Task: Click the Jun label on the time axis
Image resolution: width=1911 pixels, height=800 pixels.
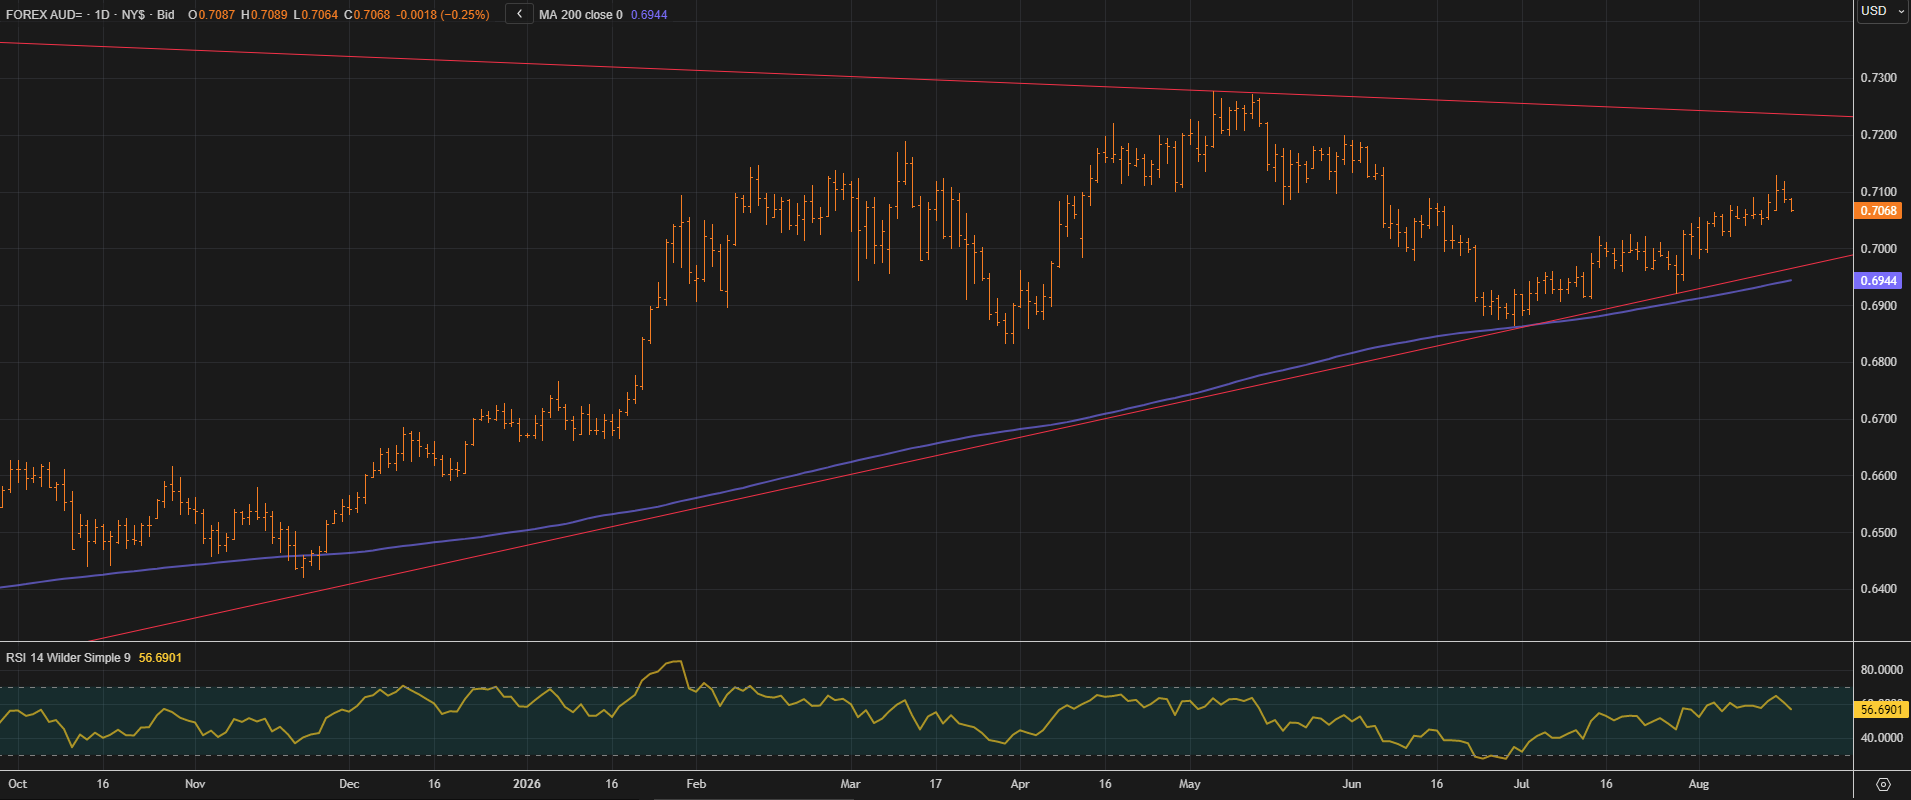Action: (1352, 784)
